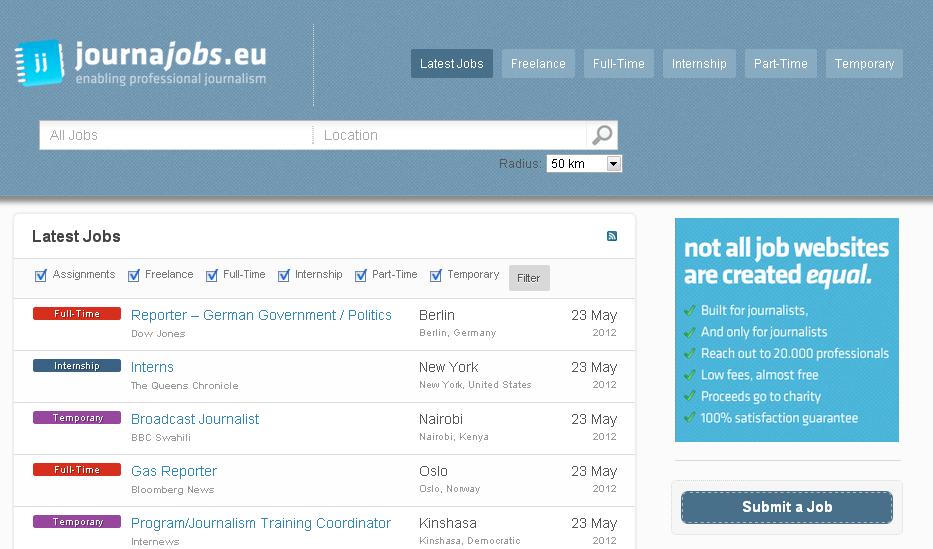
Task: Click the 'Internews' company text
Action: click(x=155, y=541)
